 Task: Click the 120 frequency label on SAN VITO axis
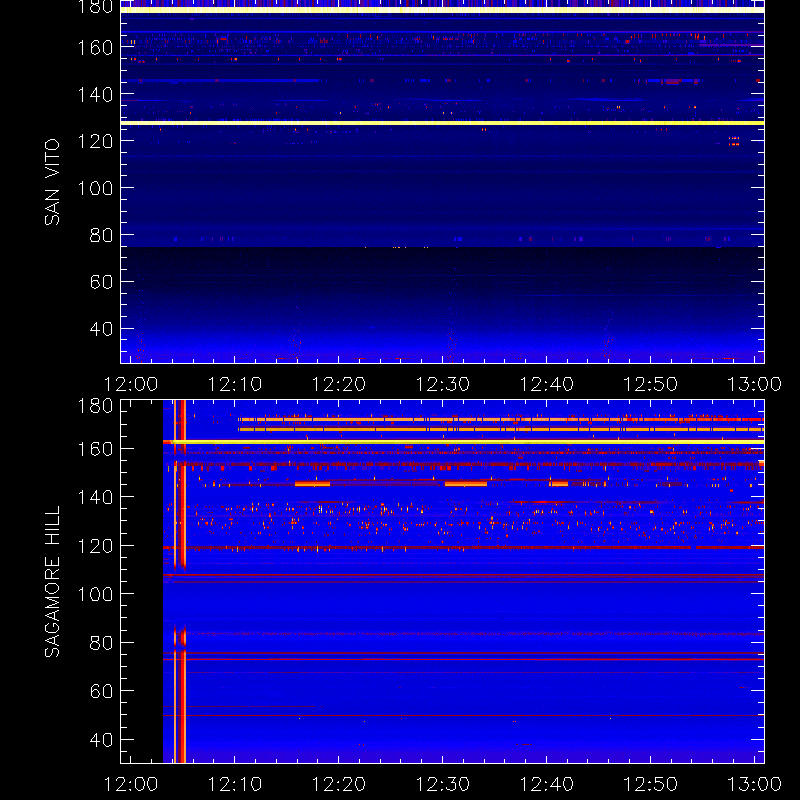point(95,141)
